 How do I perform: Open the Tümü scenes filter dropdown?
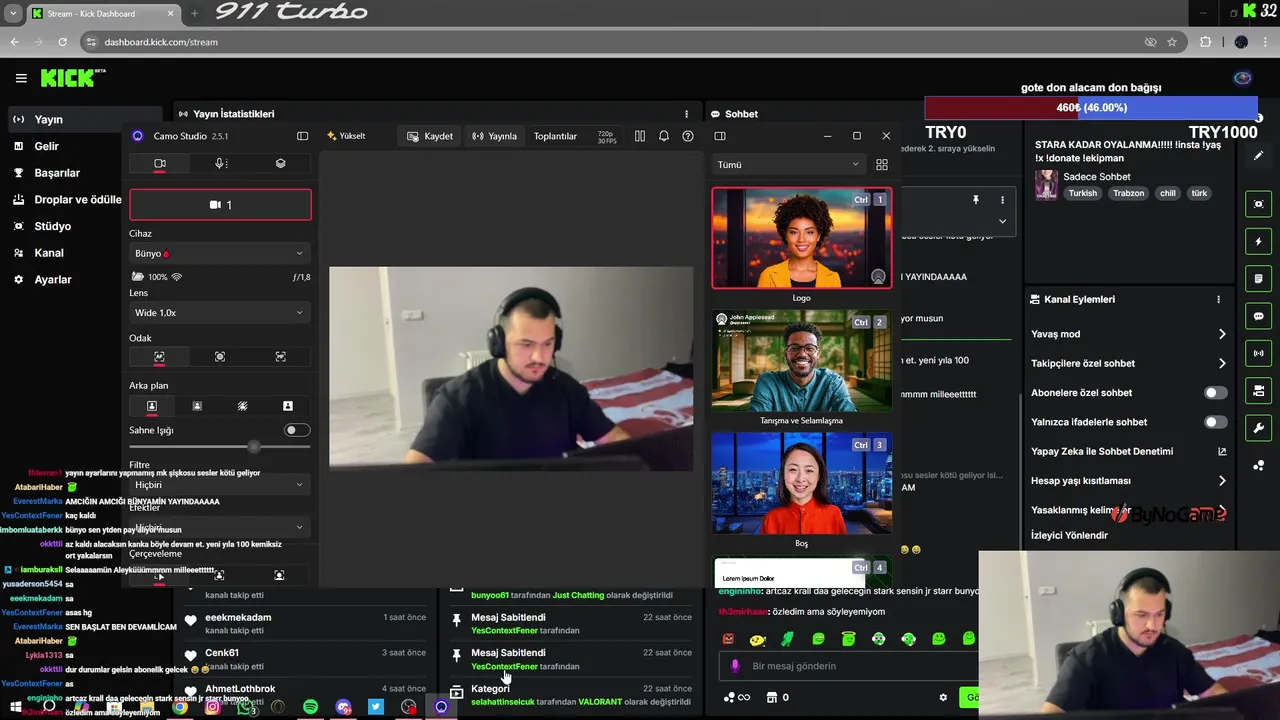[x=788, y=165]
